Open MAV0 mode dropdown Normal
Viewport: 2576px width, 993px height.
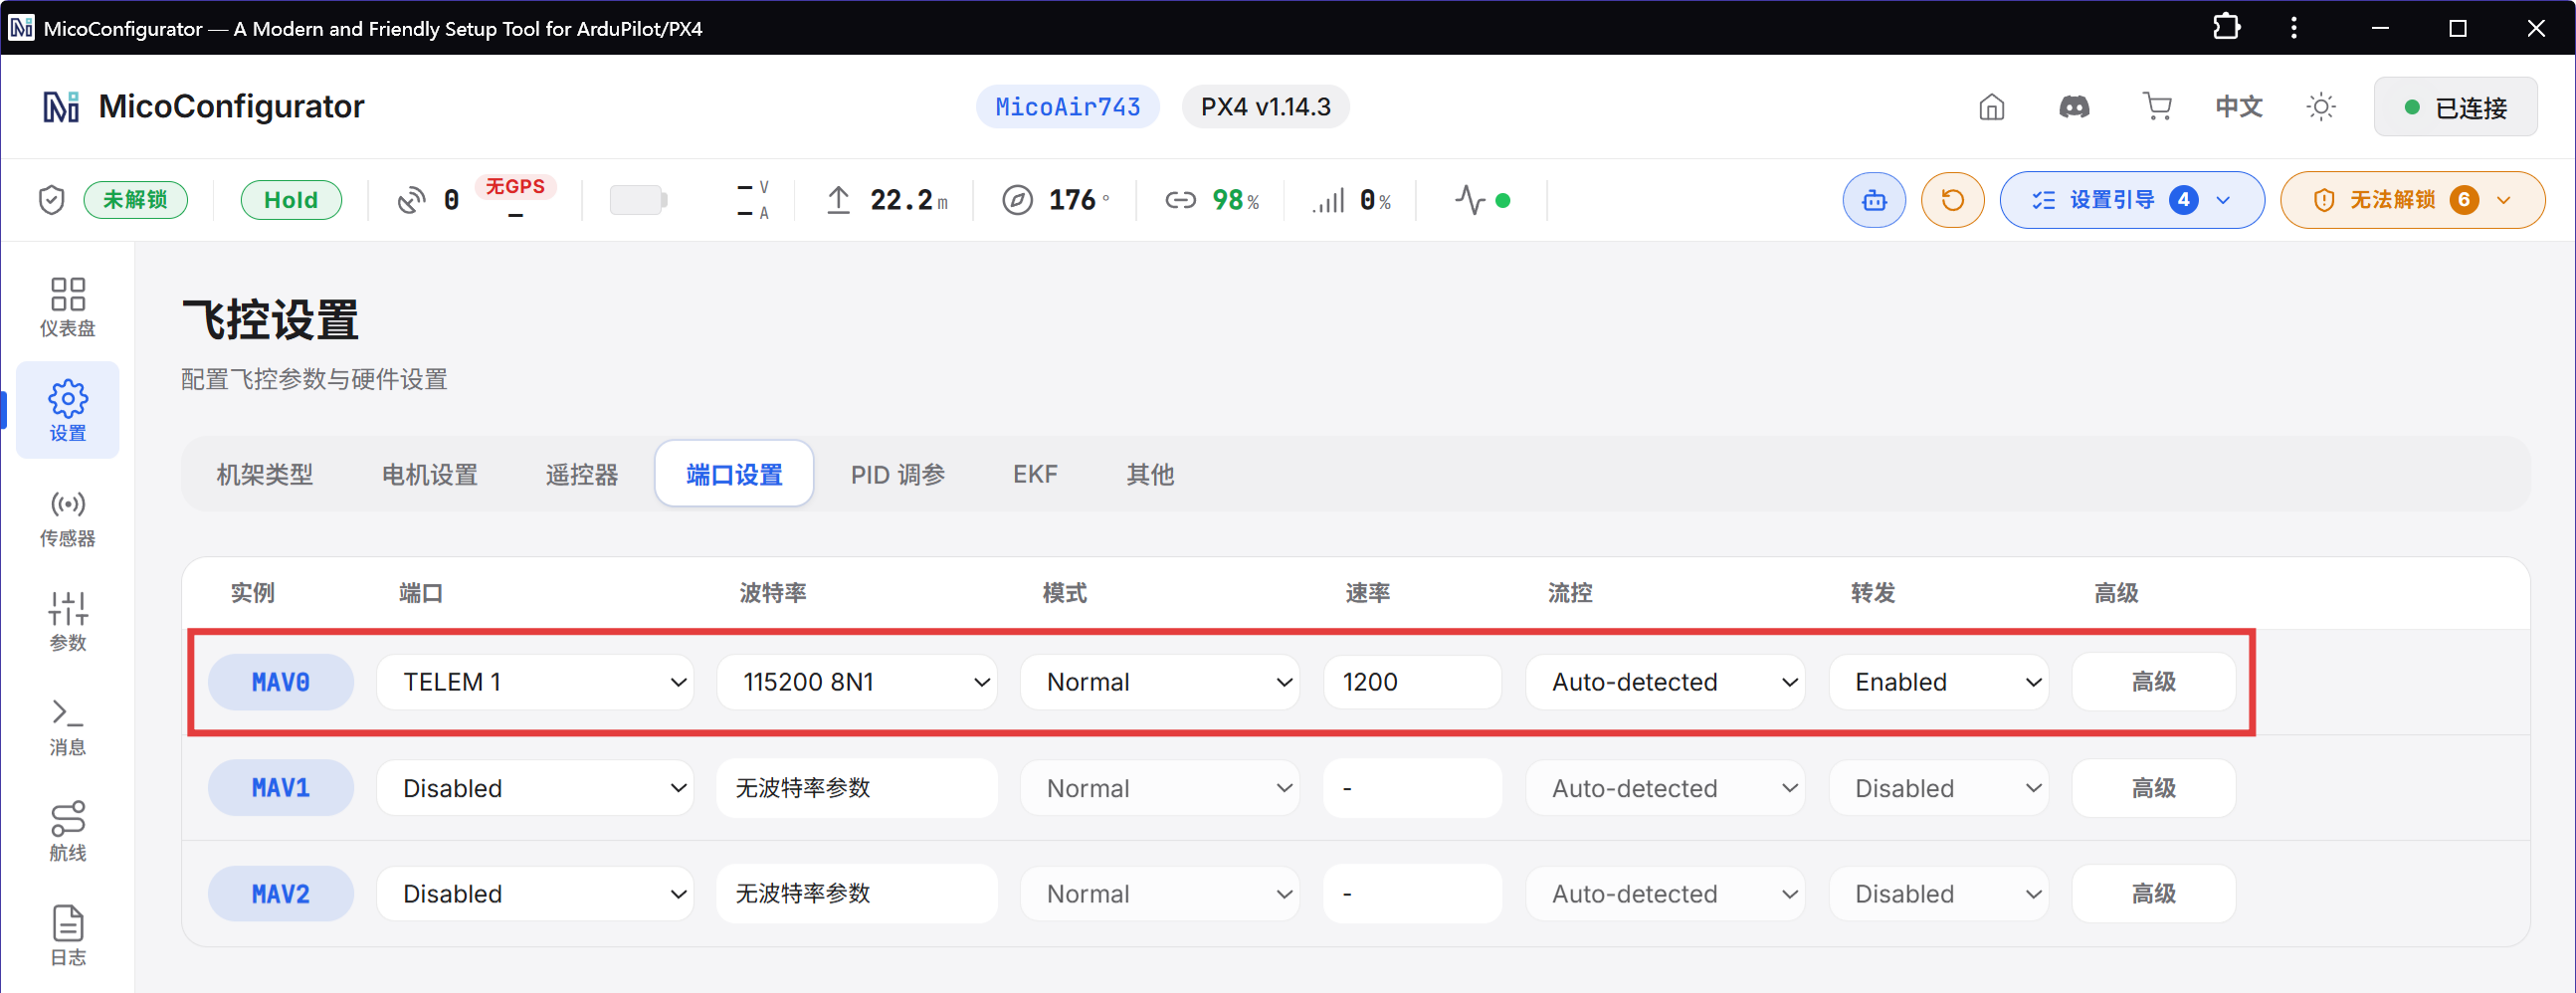point(1160,682)
